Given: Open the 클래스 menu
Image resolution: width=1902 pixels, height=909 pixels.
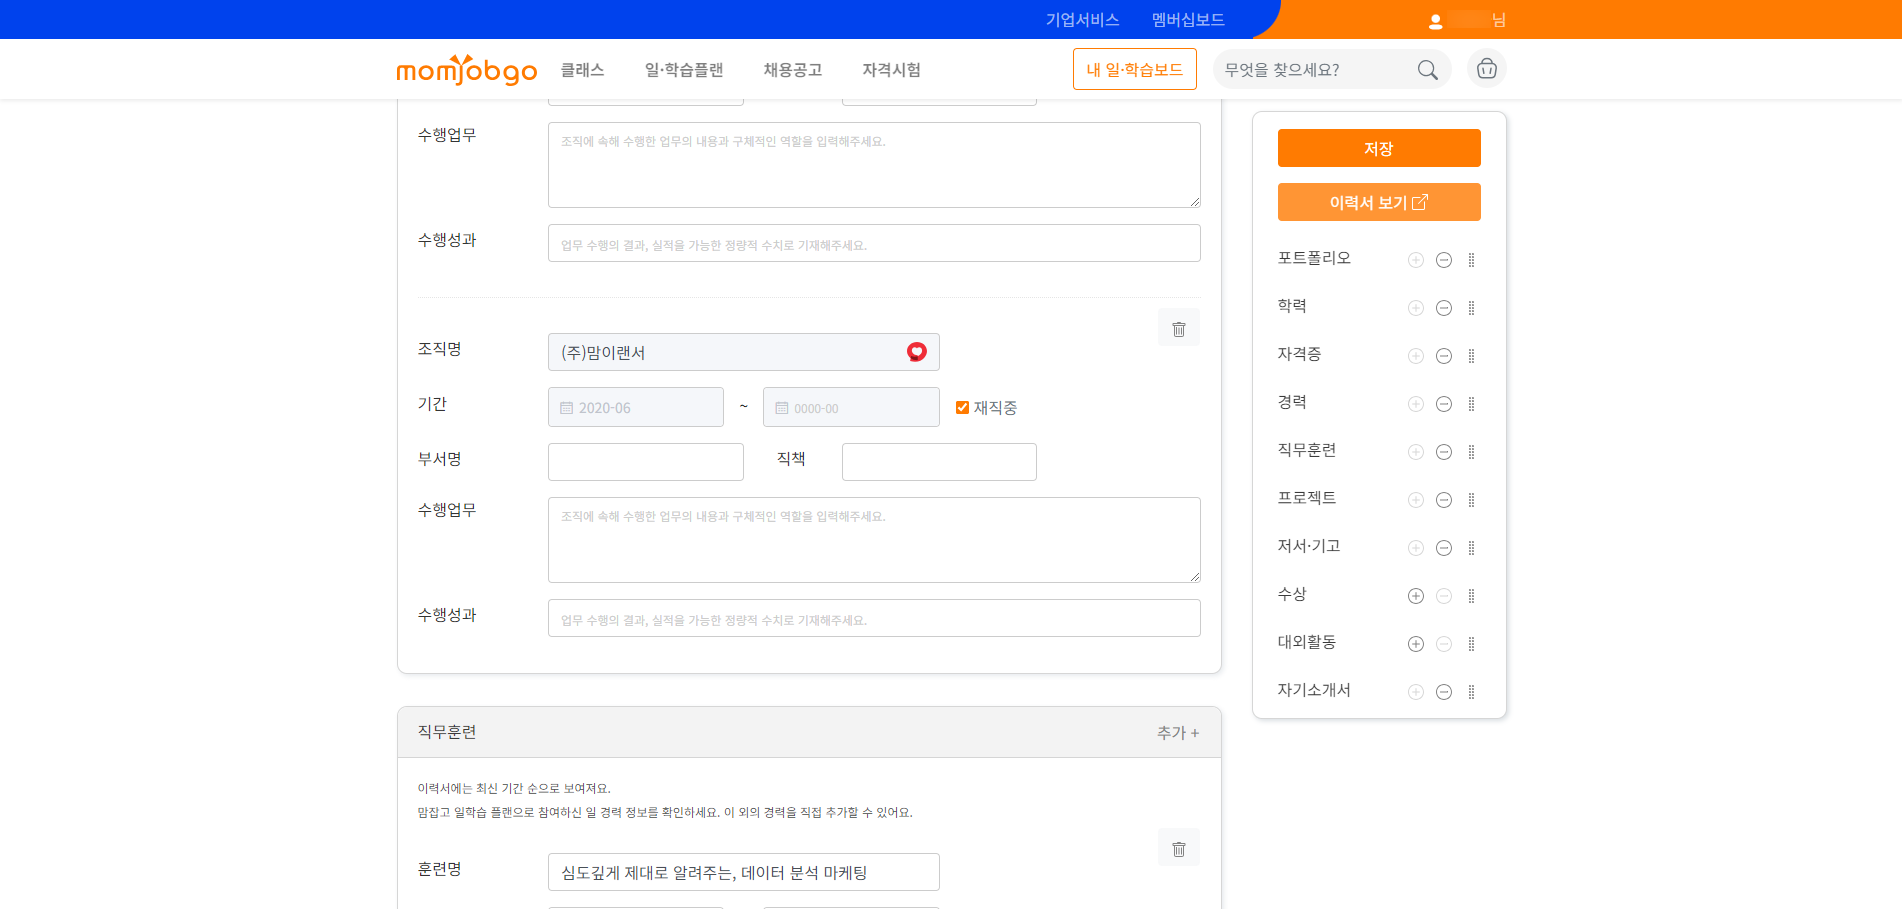Looking at the screenshot, I should point(582,70).
